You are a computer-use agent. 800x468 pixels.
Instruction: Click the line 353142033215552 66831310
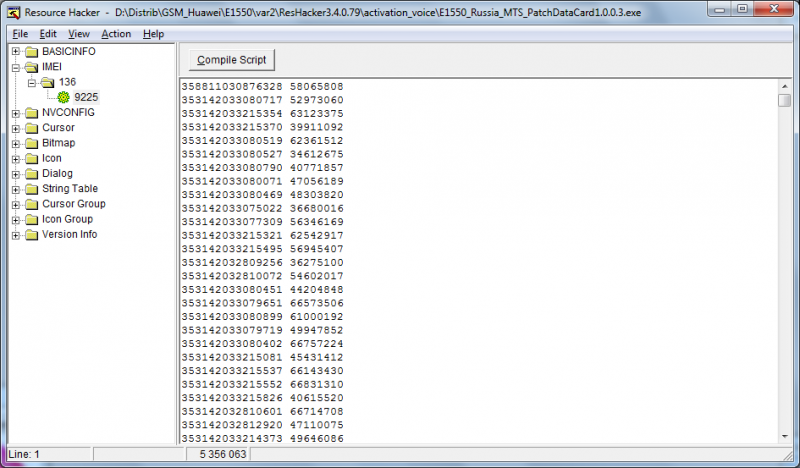[262, 384]
